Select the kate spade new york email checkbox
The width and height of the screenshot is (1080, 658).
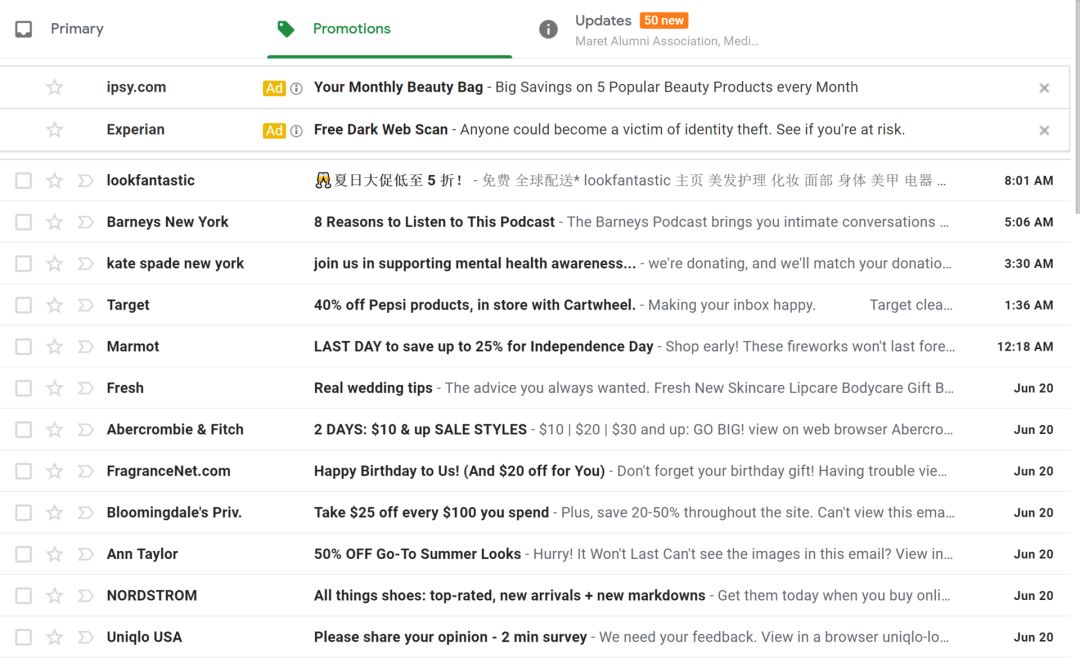[x=23, y=264]
